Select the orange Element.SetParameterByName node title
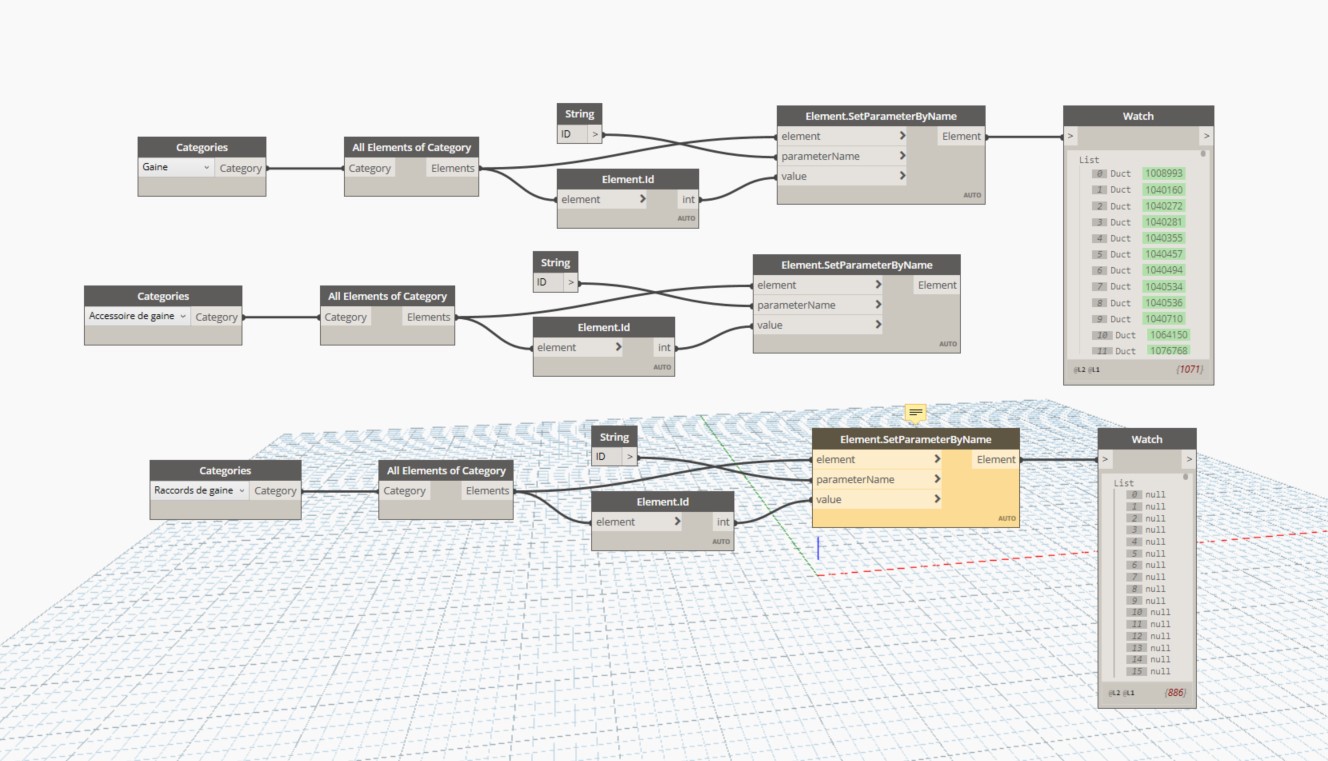 pos(915,439)
